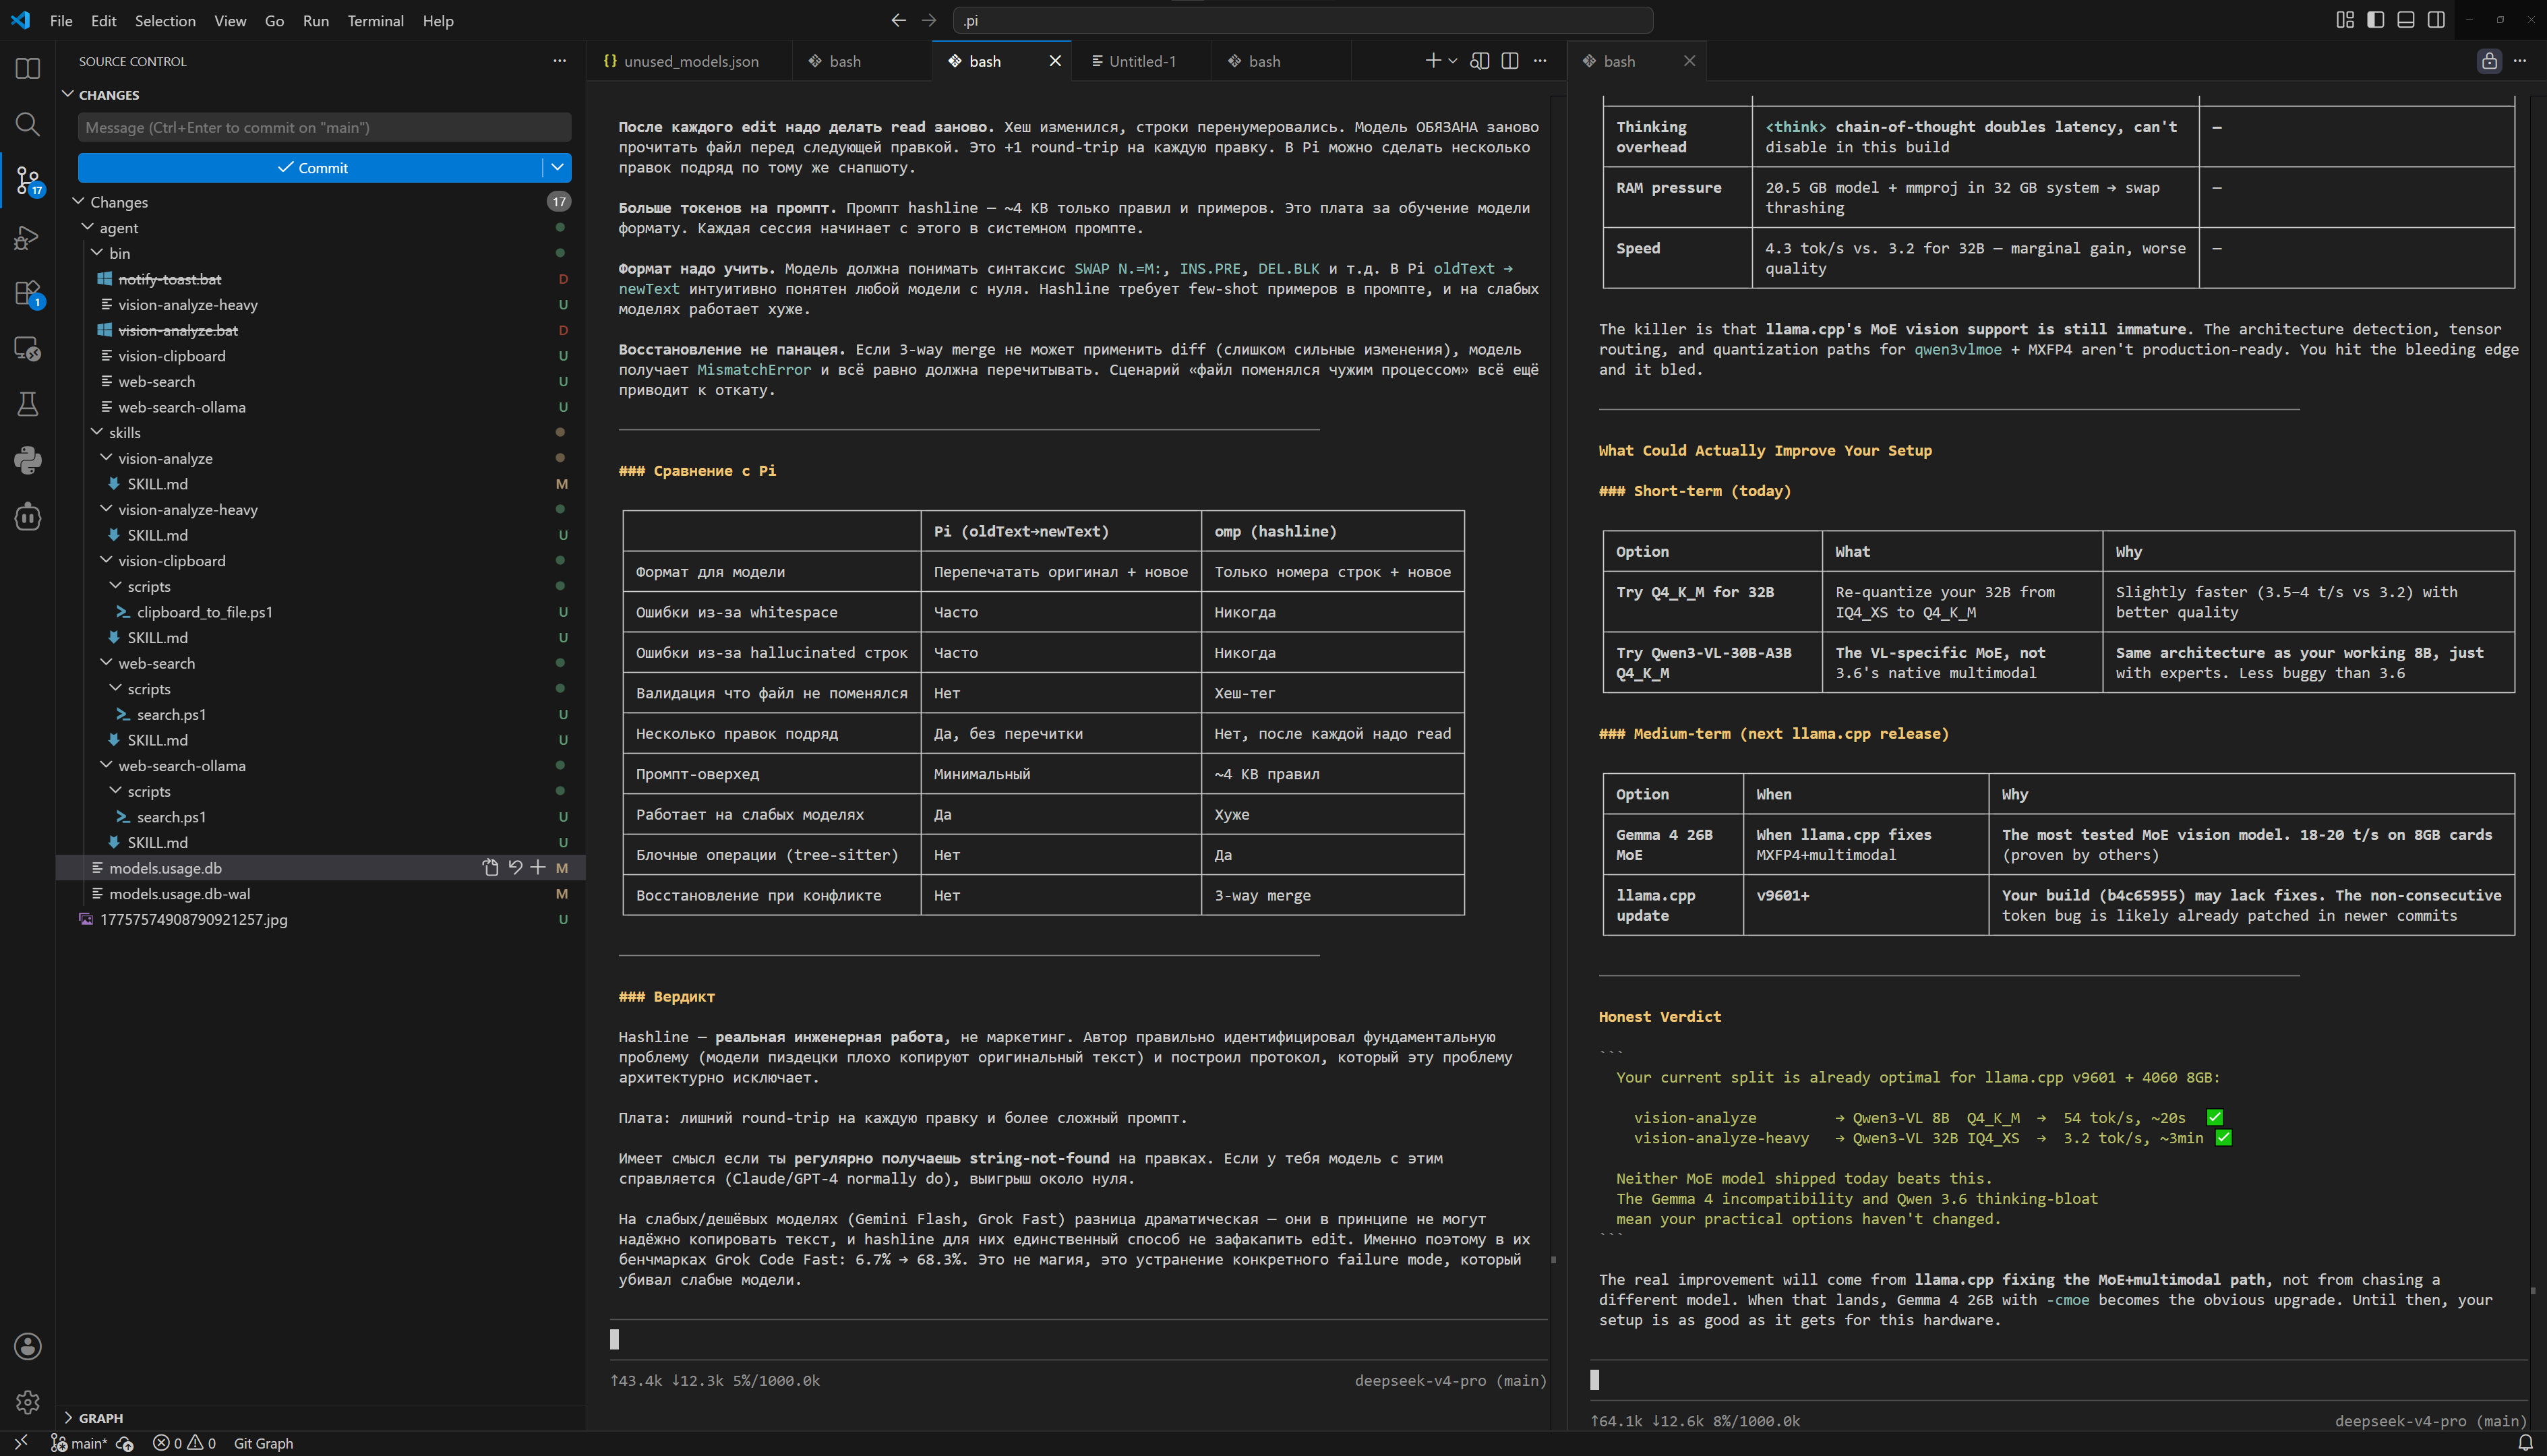Image resolution: width=2547 pixels, height=1456 pixels.
Task: Open Source Control panel More Actions ellipsis
Action: (559, 61)
